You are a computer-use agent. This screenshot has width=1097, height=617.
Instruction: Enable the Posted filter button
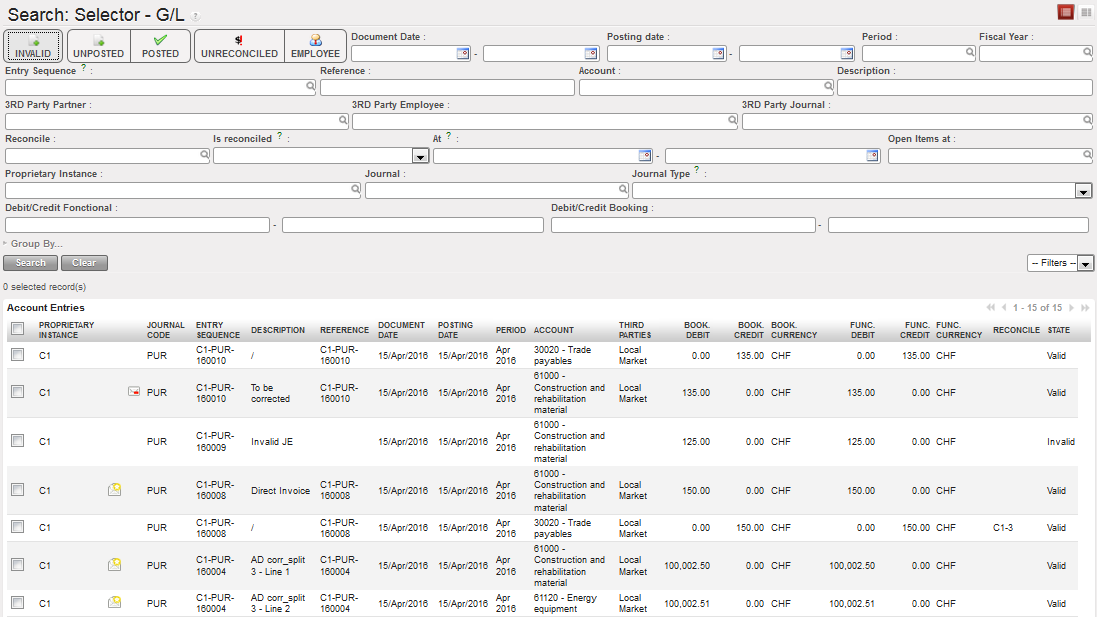click(x=160, y=46)
